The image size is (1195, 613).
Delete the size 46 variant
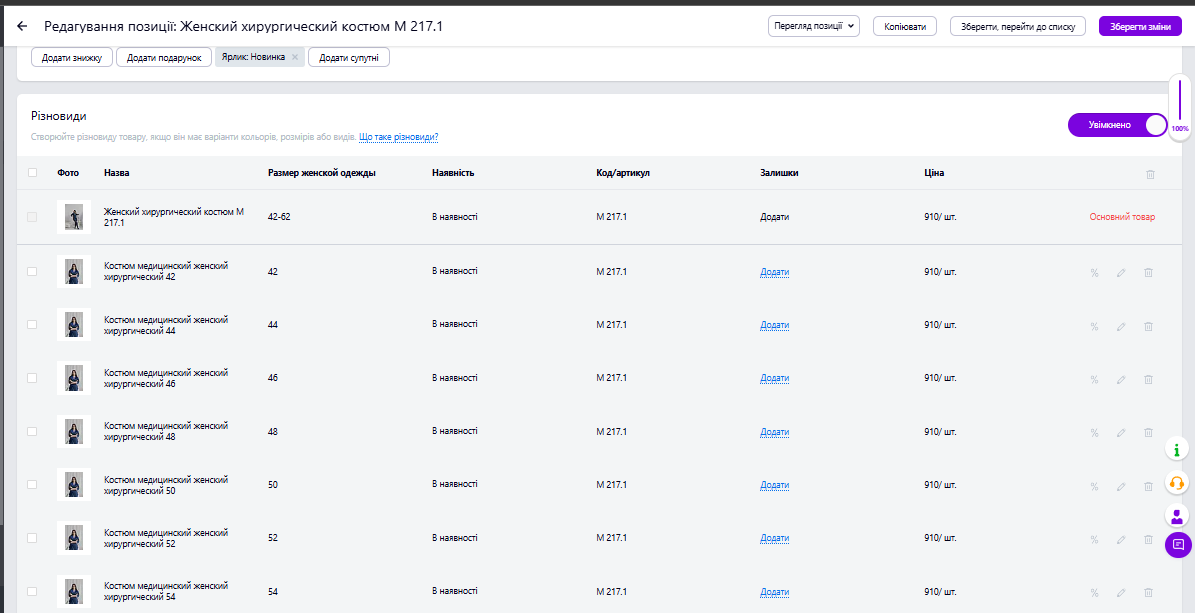[1148, 380]
